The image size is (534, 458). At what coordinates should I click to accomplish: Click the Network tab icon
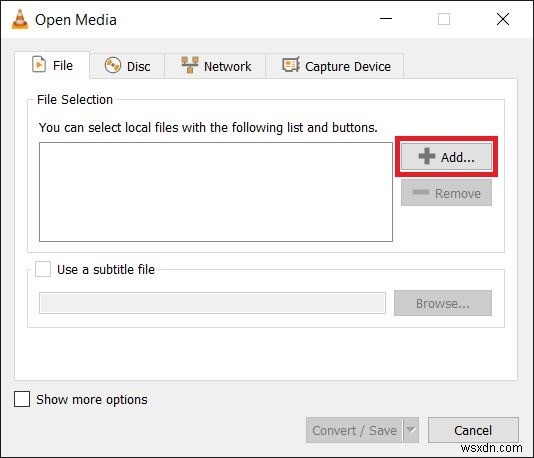(x=190, y=65)
